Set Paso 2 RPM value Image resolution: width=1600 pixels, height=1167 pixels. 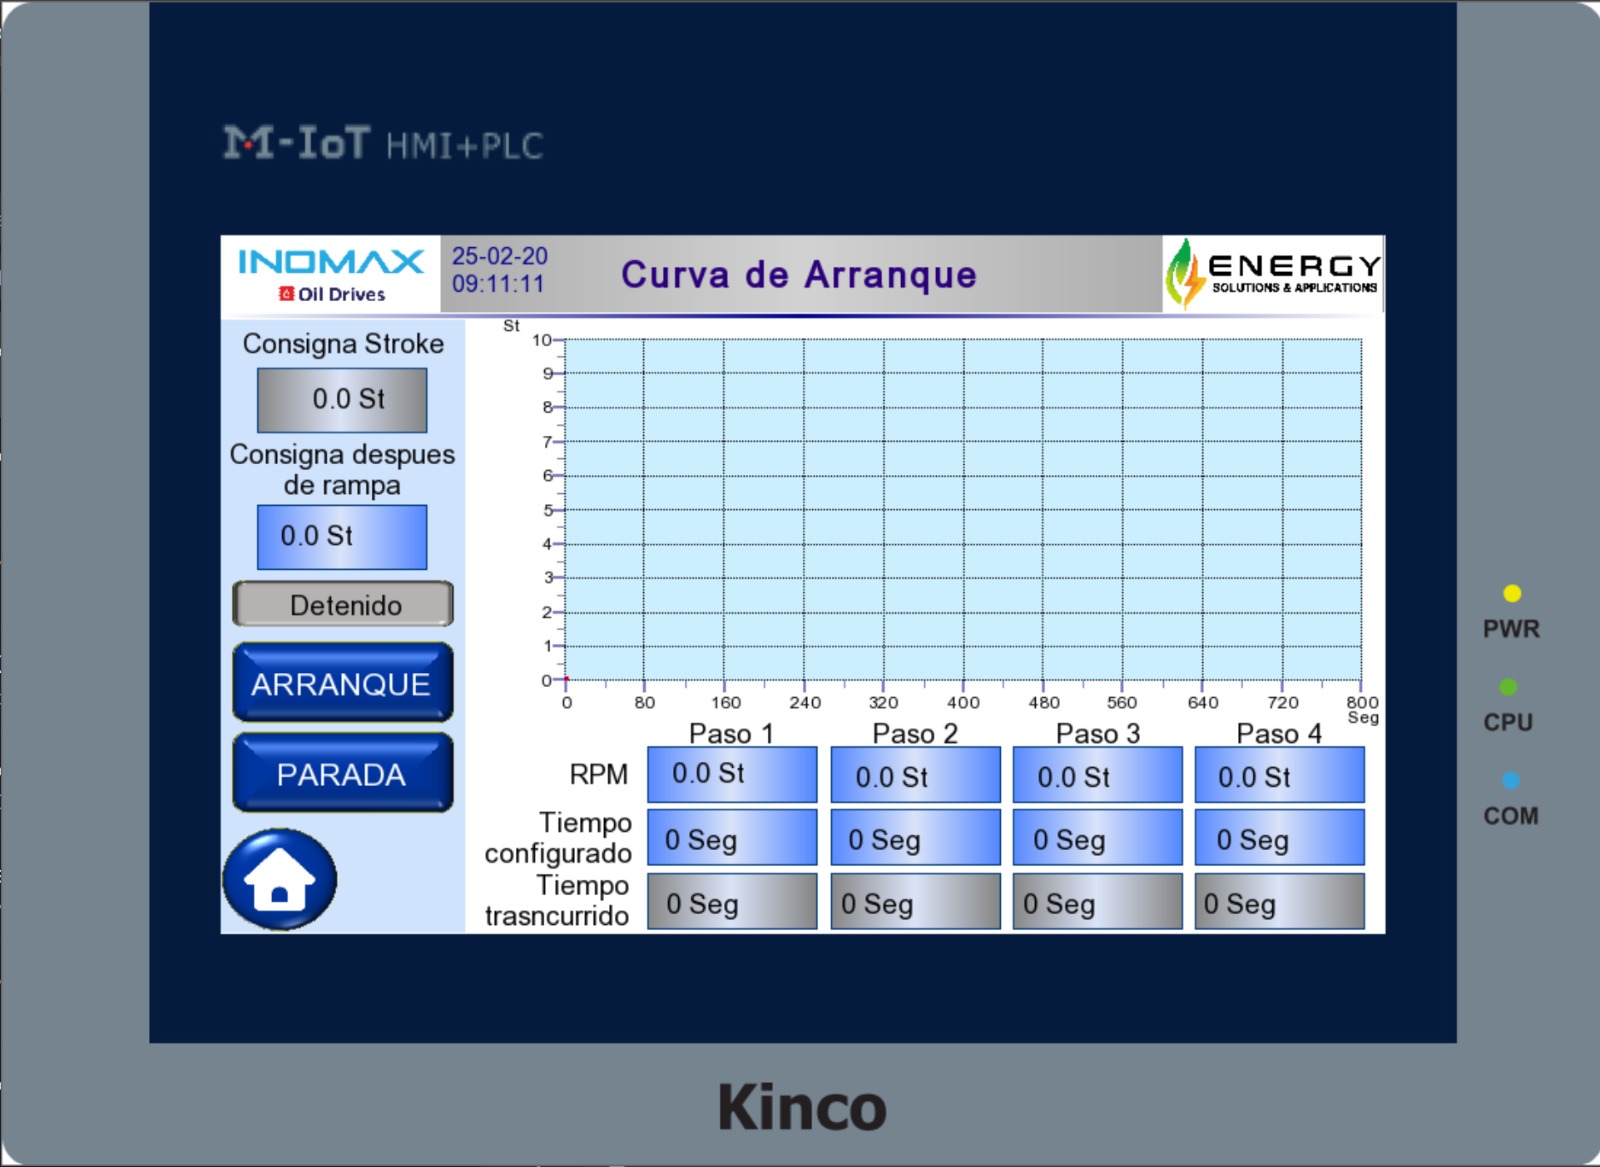[915, 775]
